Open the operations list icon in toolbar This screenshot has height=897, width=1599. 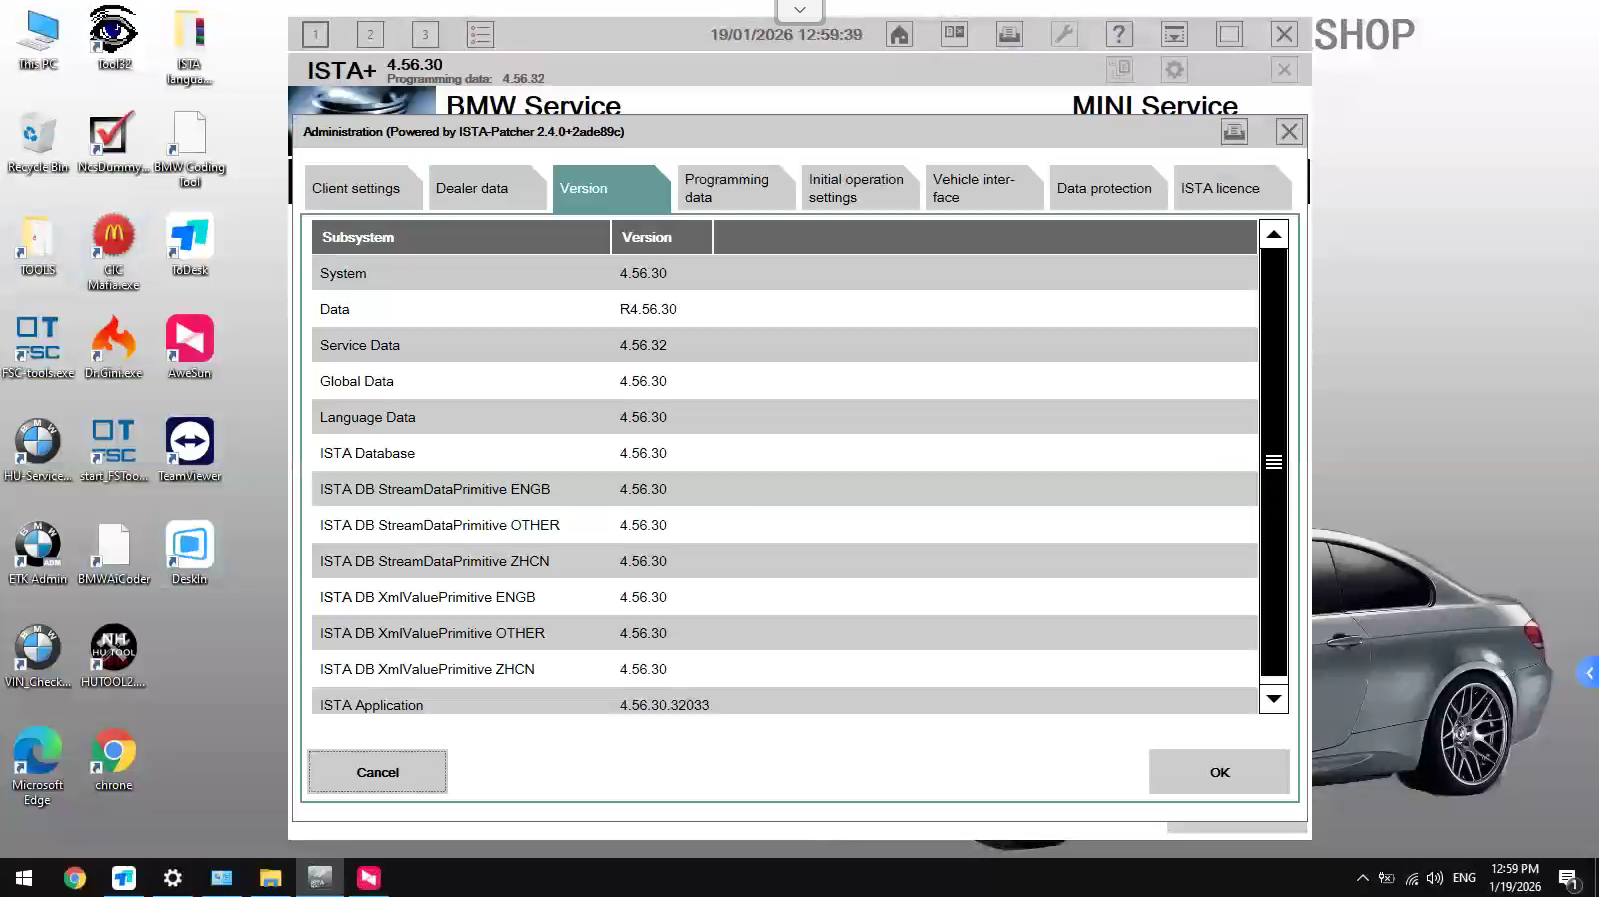(480, 35)
